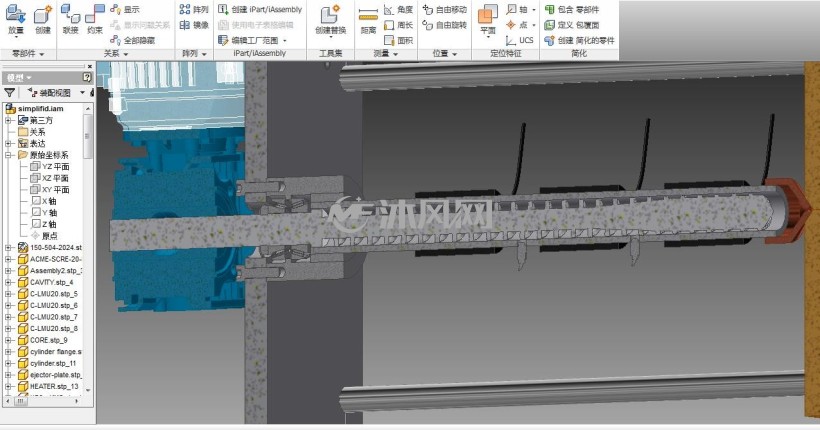Image resolution: width=820 pixels, height=430 pixels.
Task: Select Z 轴 in the browser
Action: click(x=44, y=224)
